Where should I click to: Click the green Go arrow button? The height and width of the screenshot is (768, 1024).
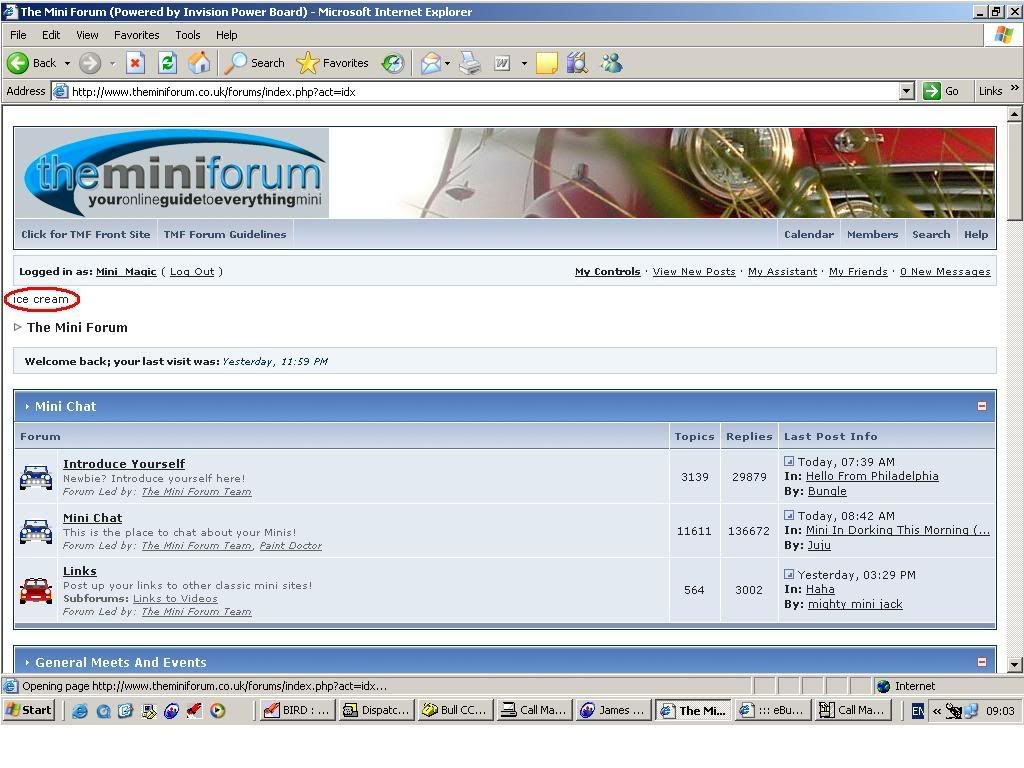(931, 91)
